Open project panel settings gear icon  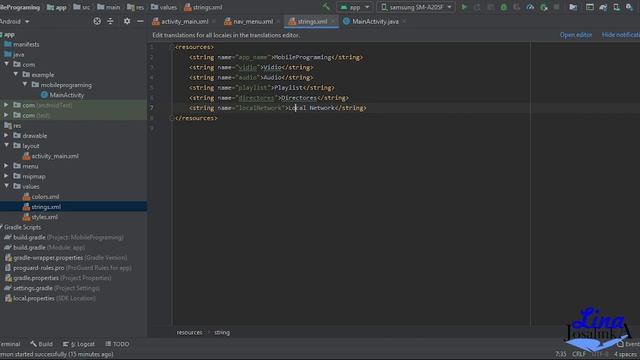[x=127, y=21]
